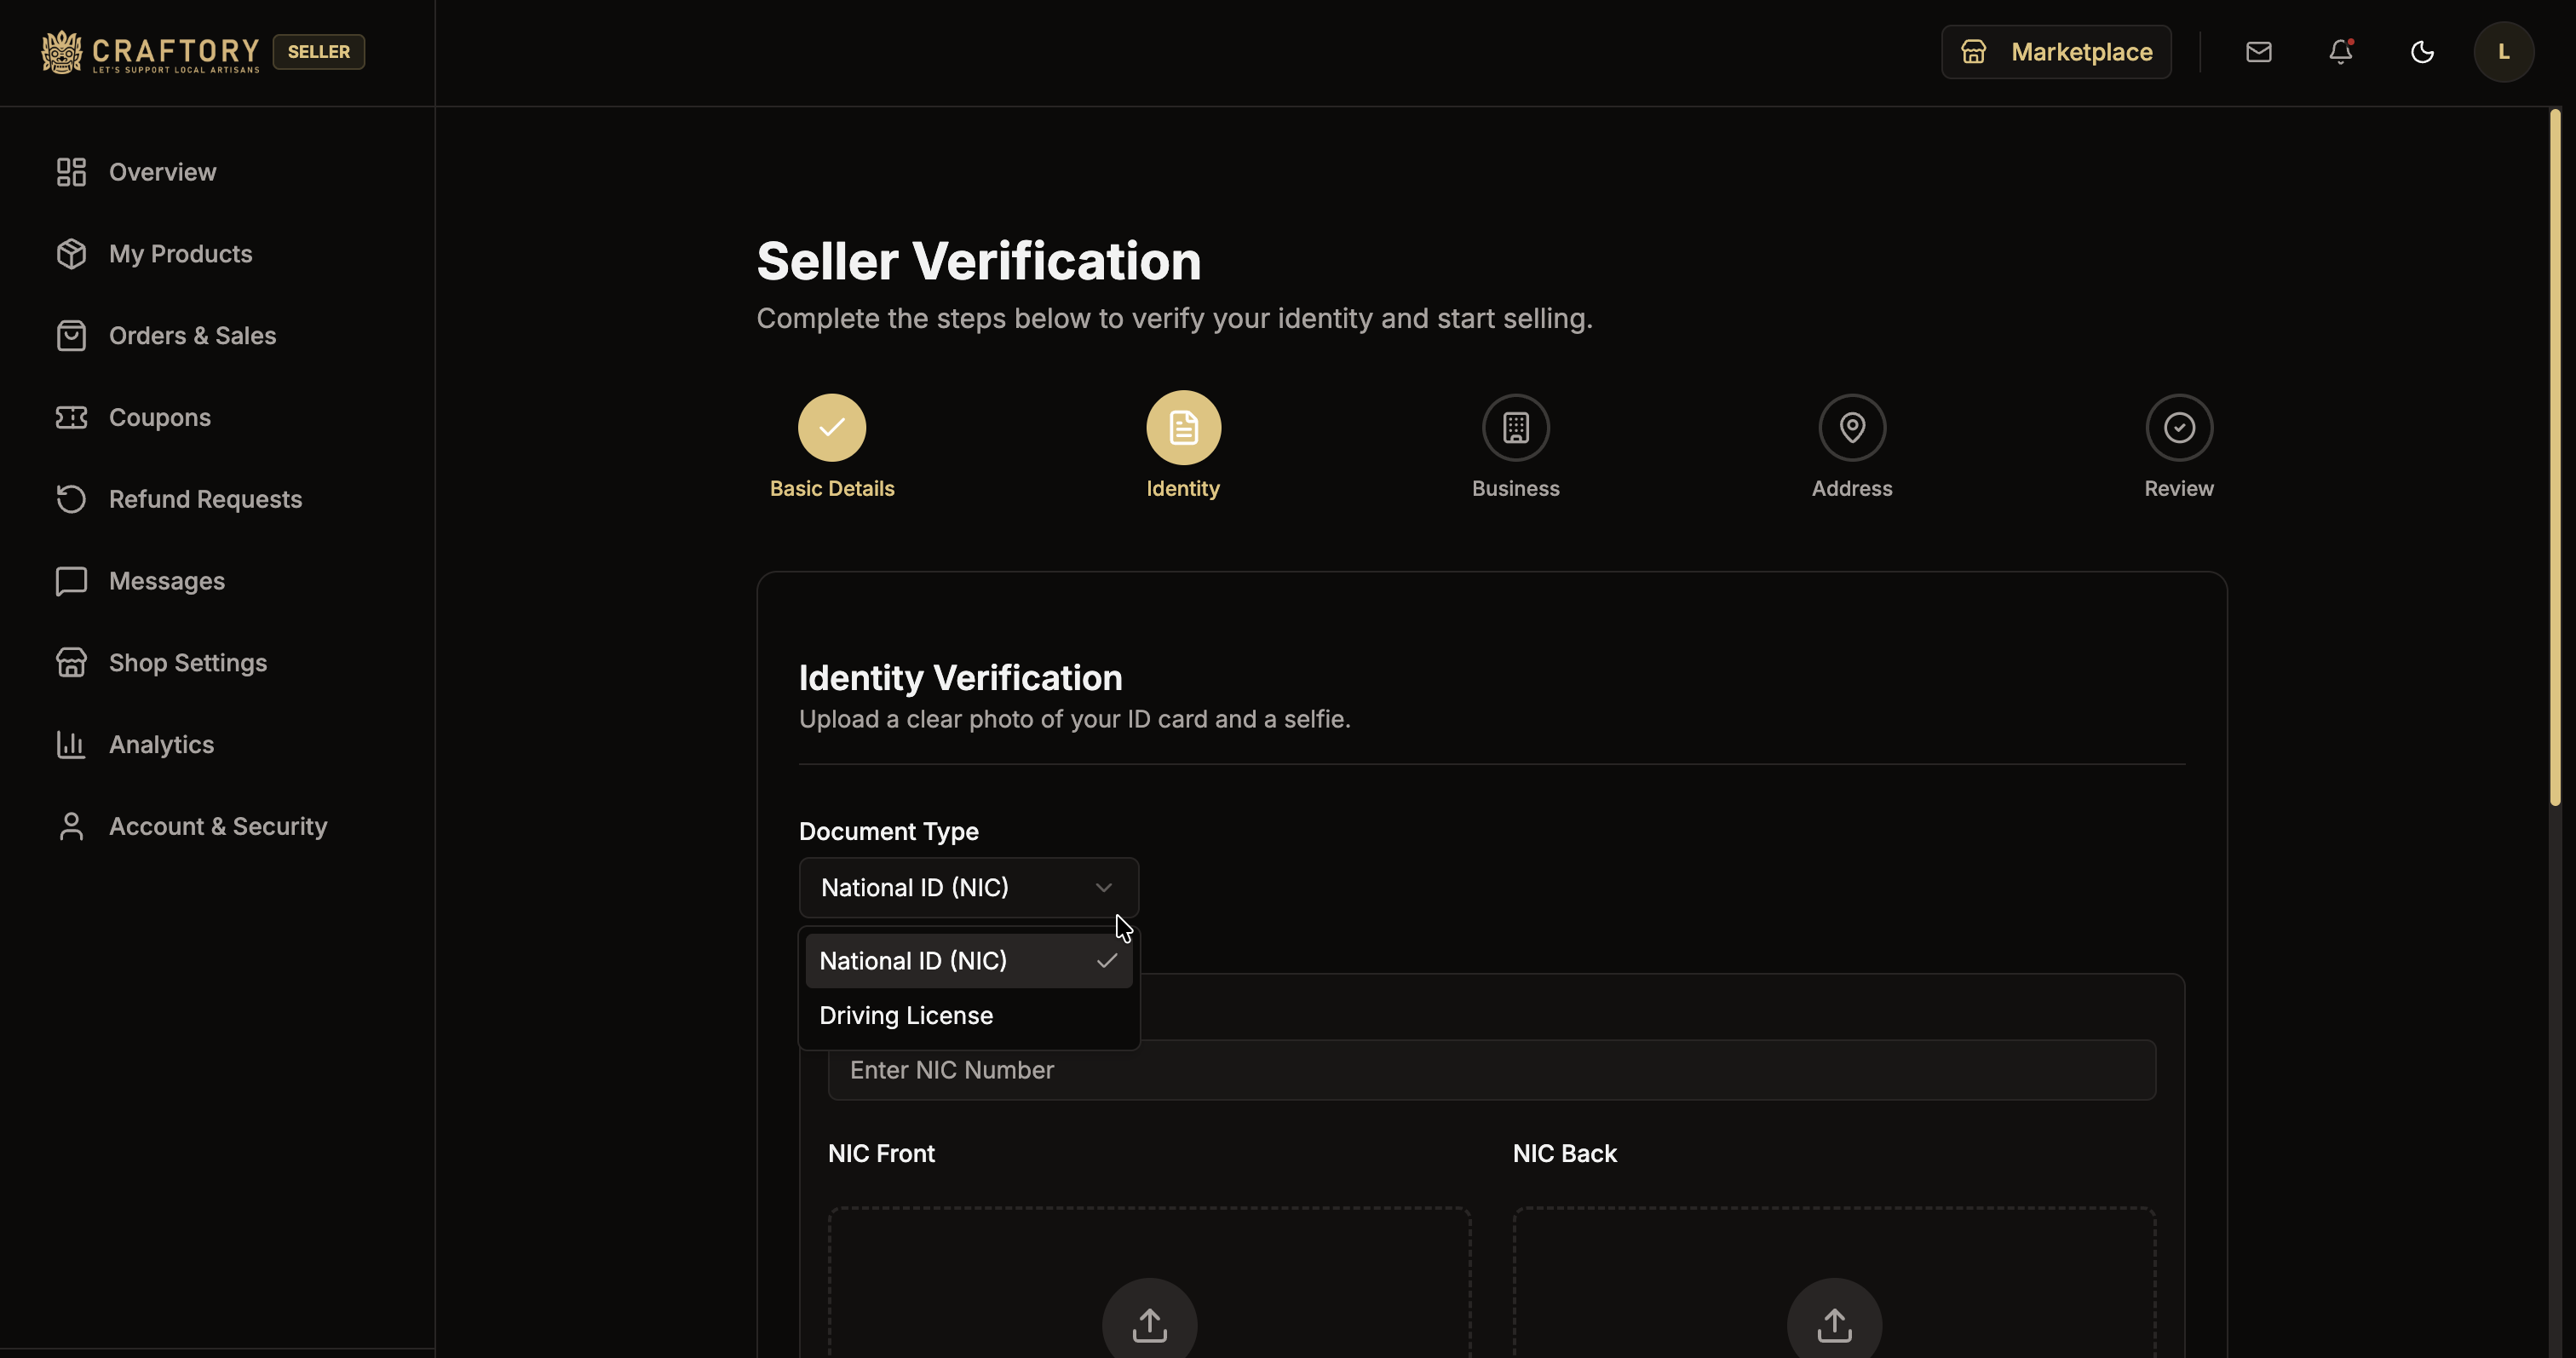Click the checkmark on the completed Basic Details step
2576x1358 pixels.
pyautogui.click(x=831, y=427)
